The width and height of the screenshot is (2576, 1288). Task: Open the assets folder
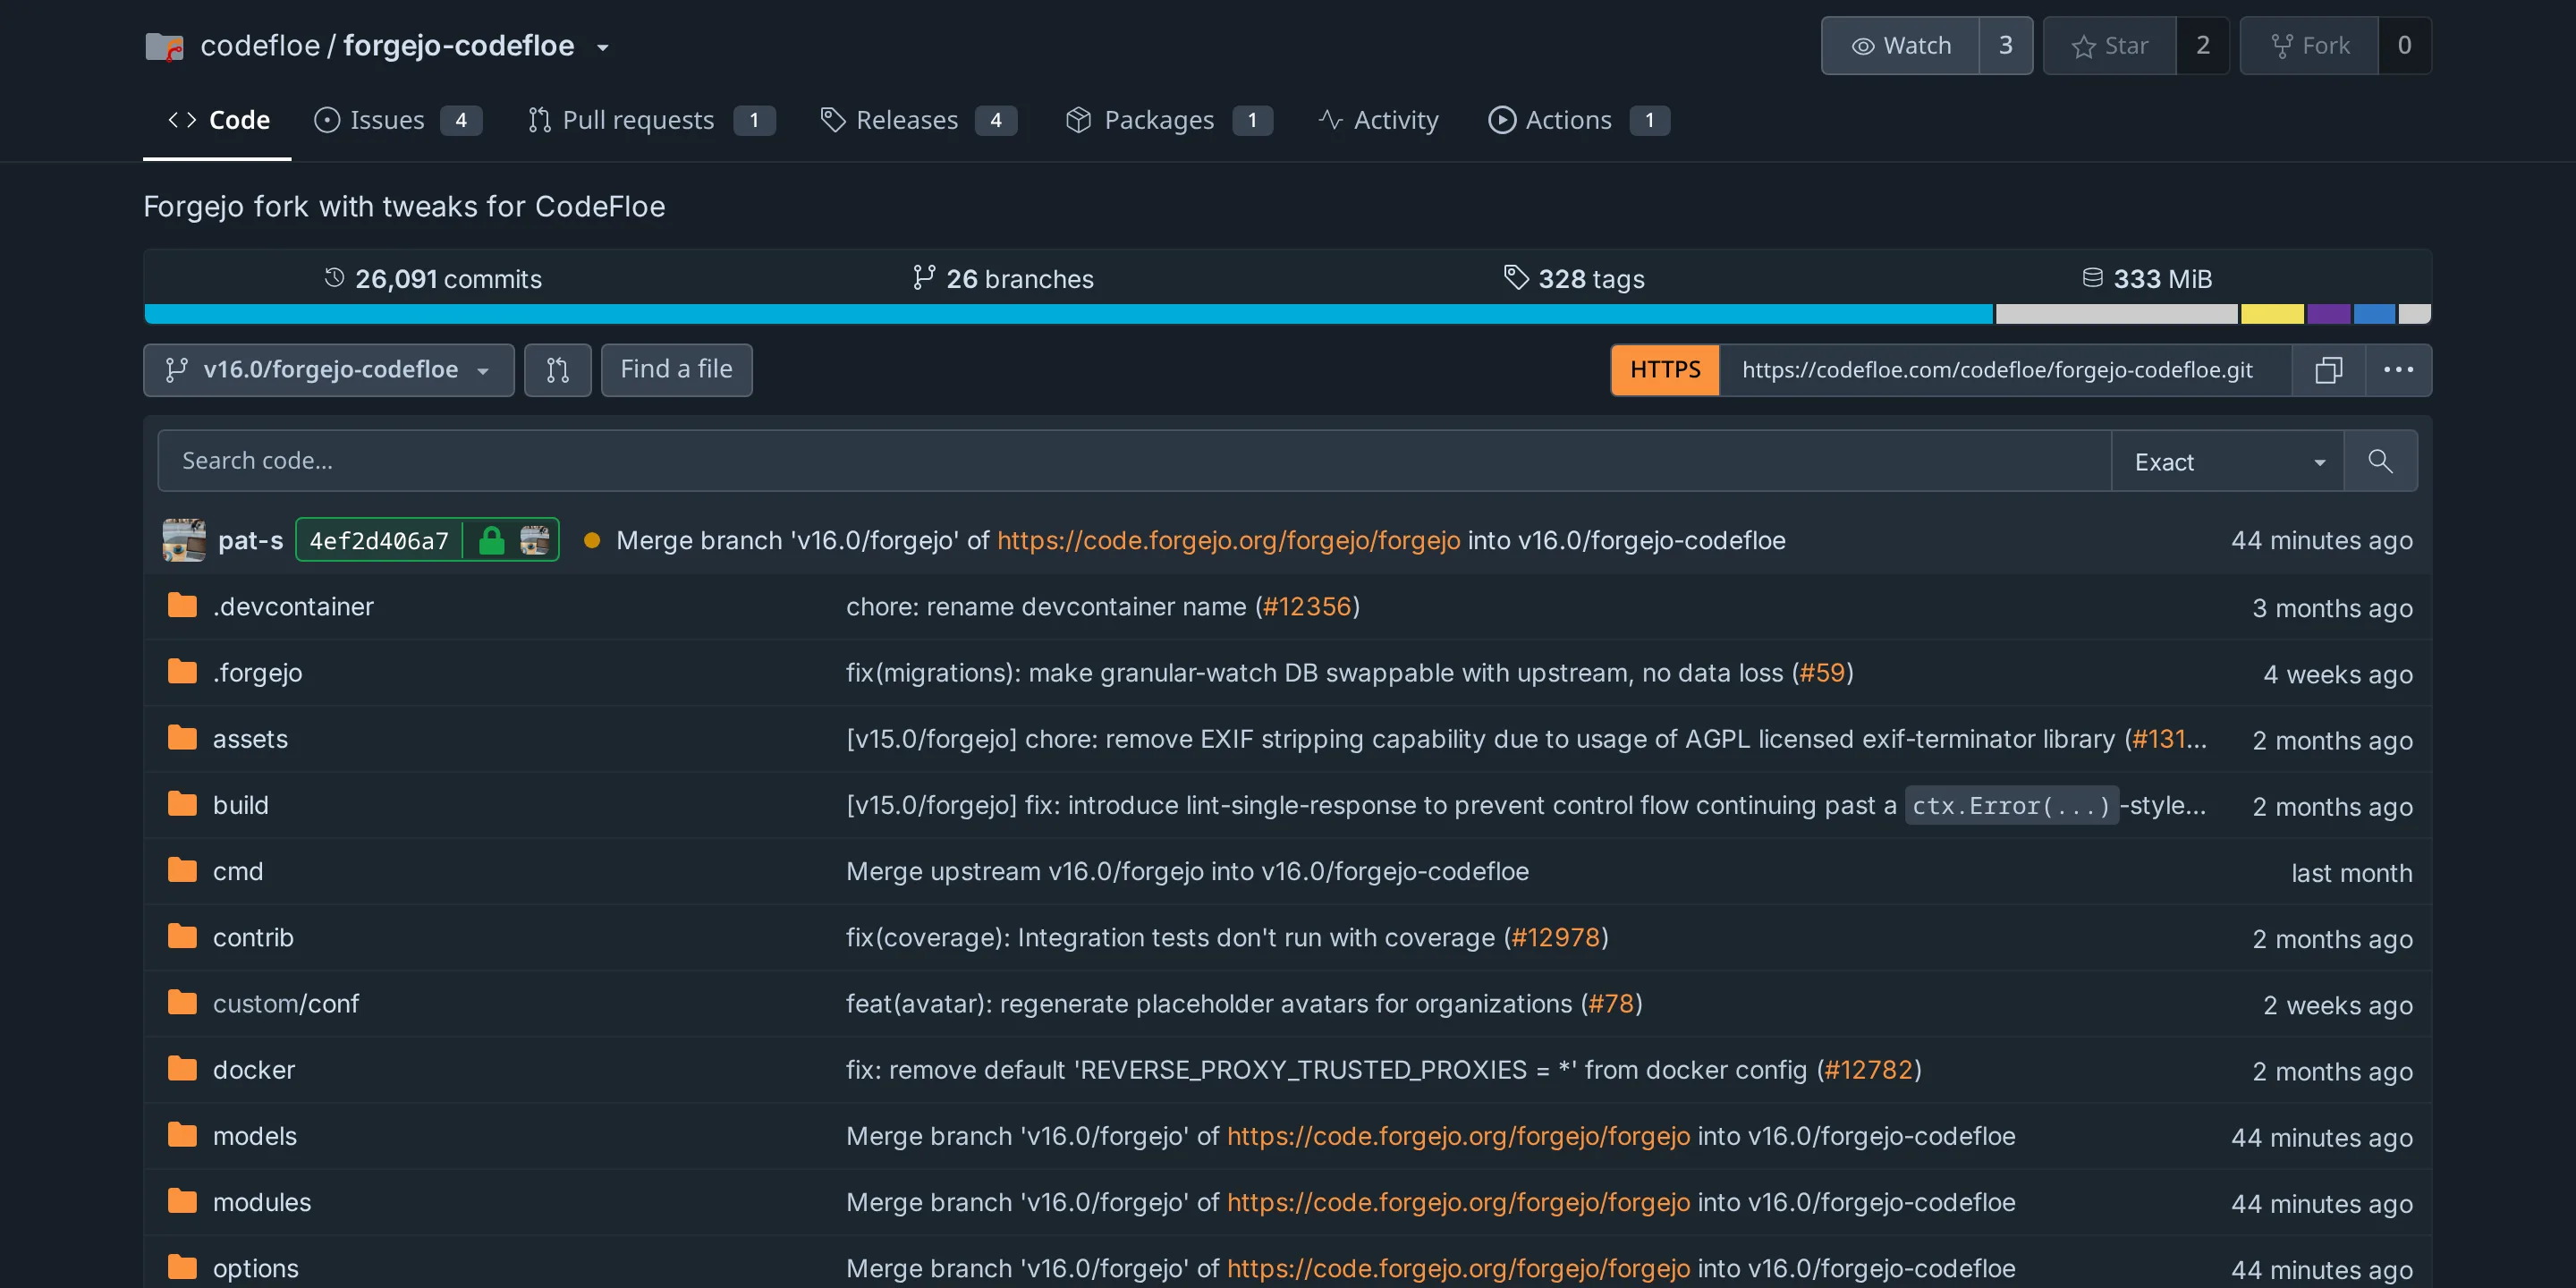[x=250, y=738]
